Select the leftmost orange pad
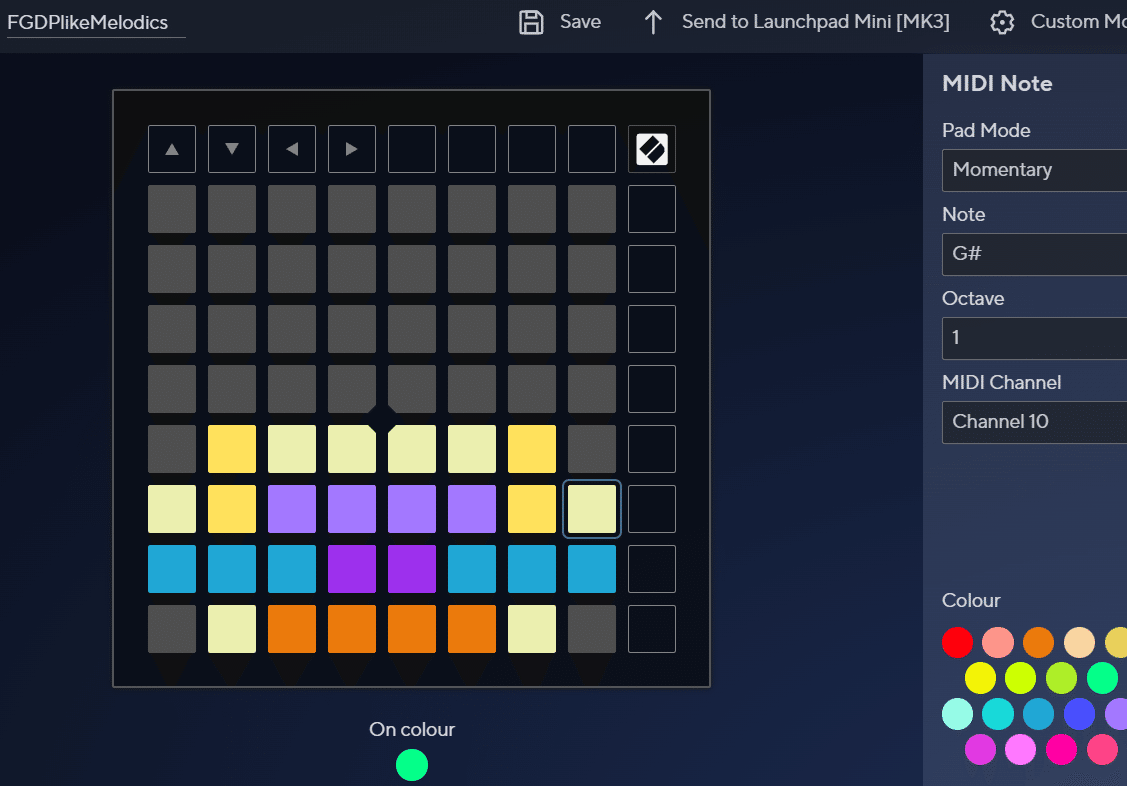 (x=292, y=629)
